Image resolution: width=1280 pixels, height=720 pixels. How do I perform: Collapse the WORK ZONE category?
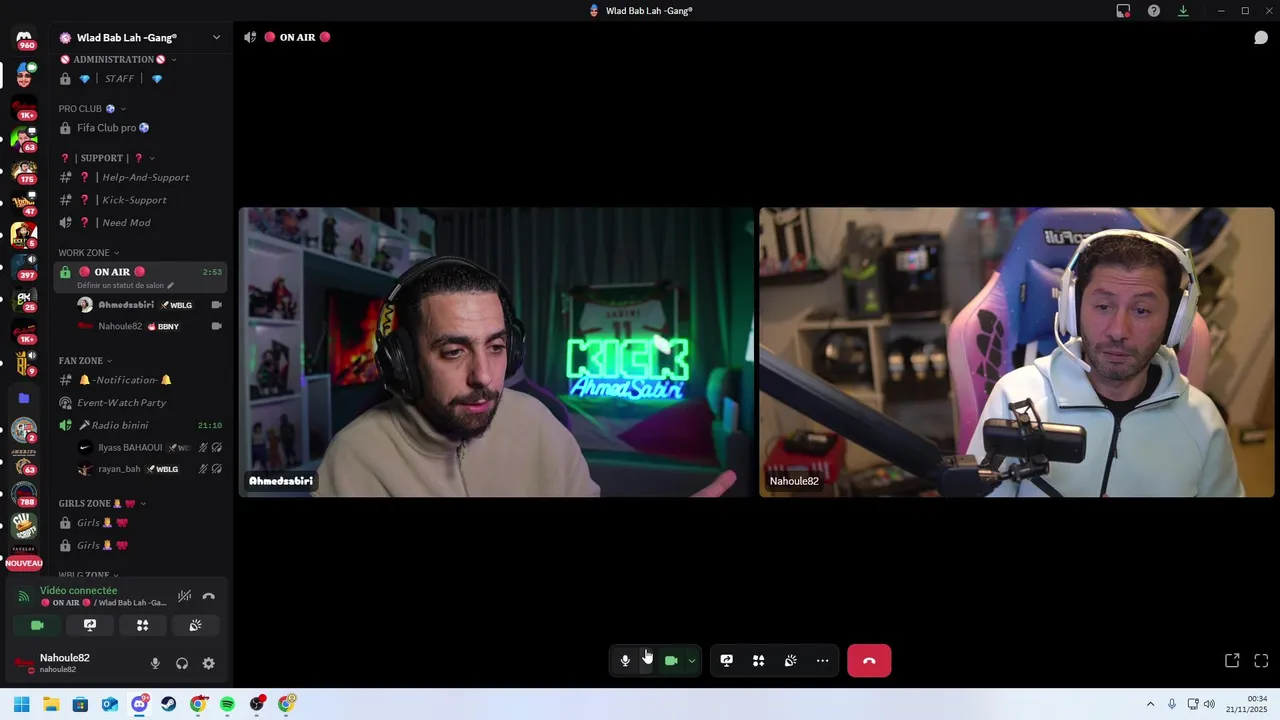coord(88,253)
